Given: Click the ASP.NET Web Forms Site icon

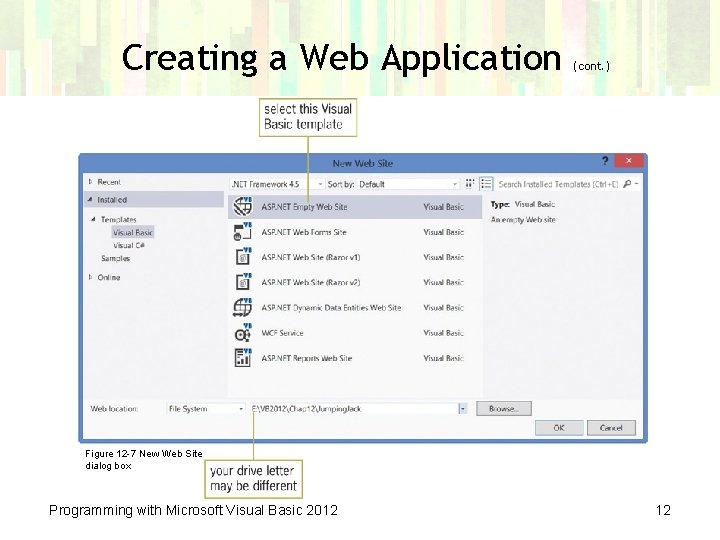Looking at the screenshot, I should [x=243, y=231].
